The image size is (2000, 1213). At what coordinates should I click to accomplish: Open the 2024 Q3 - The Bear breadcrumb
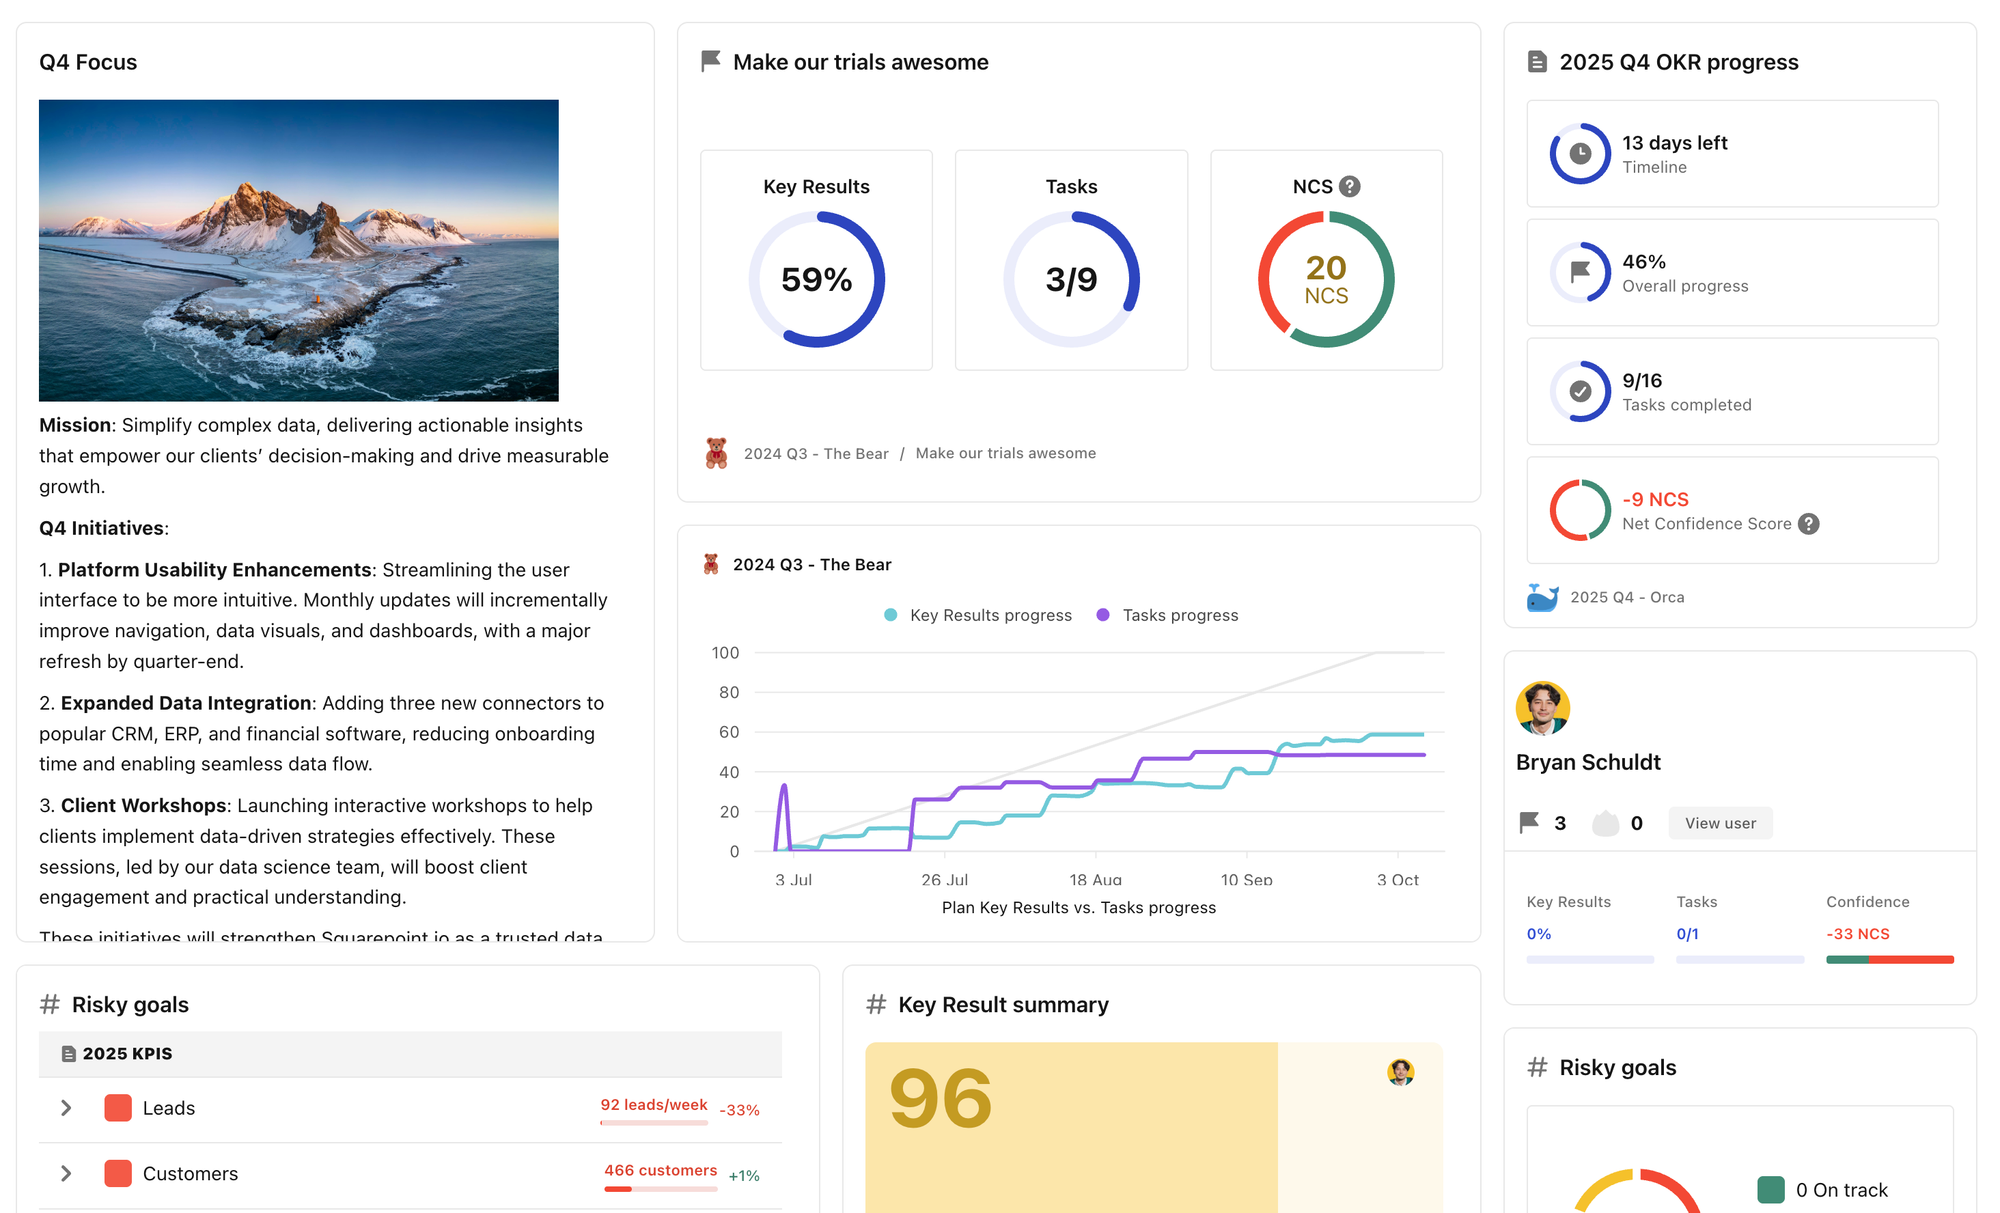(815, 454)
